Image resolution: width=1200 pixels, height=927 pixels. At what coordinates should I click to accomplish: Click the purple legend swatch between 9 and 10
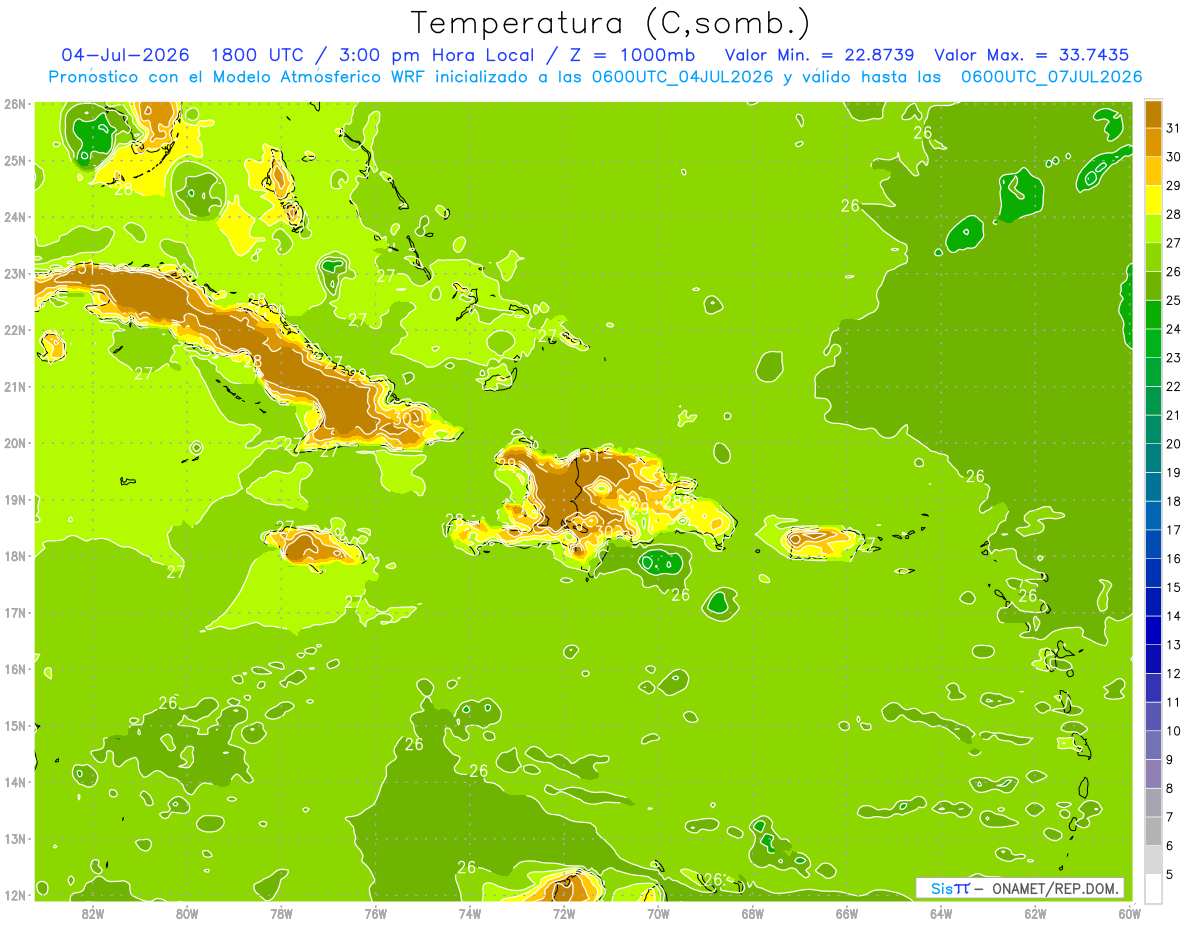click(1153, 745)
